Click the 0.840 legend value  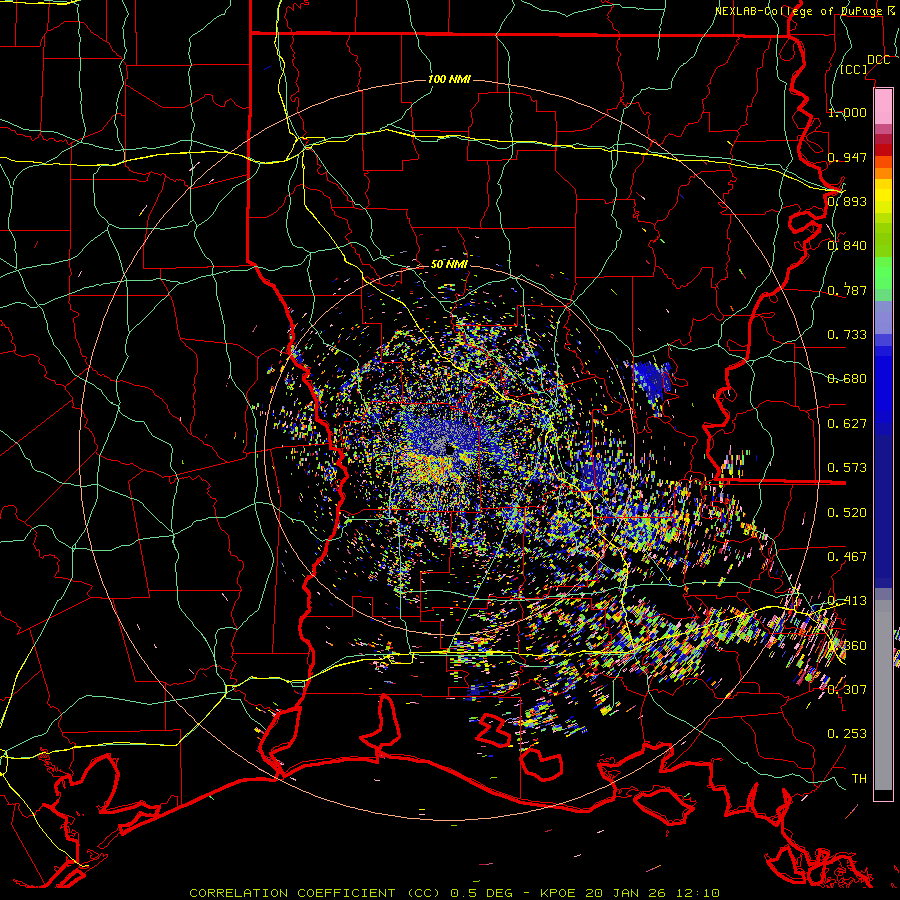pos(847,245)
